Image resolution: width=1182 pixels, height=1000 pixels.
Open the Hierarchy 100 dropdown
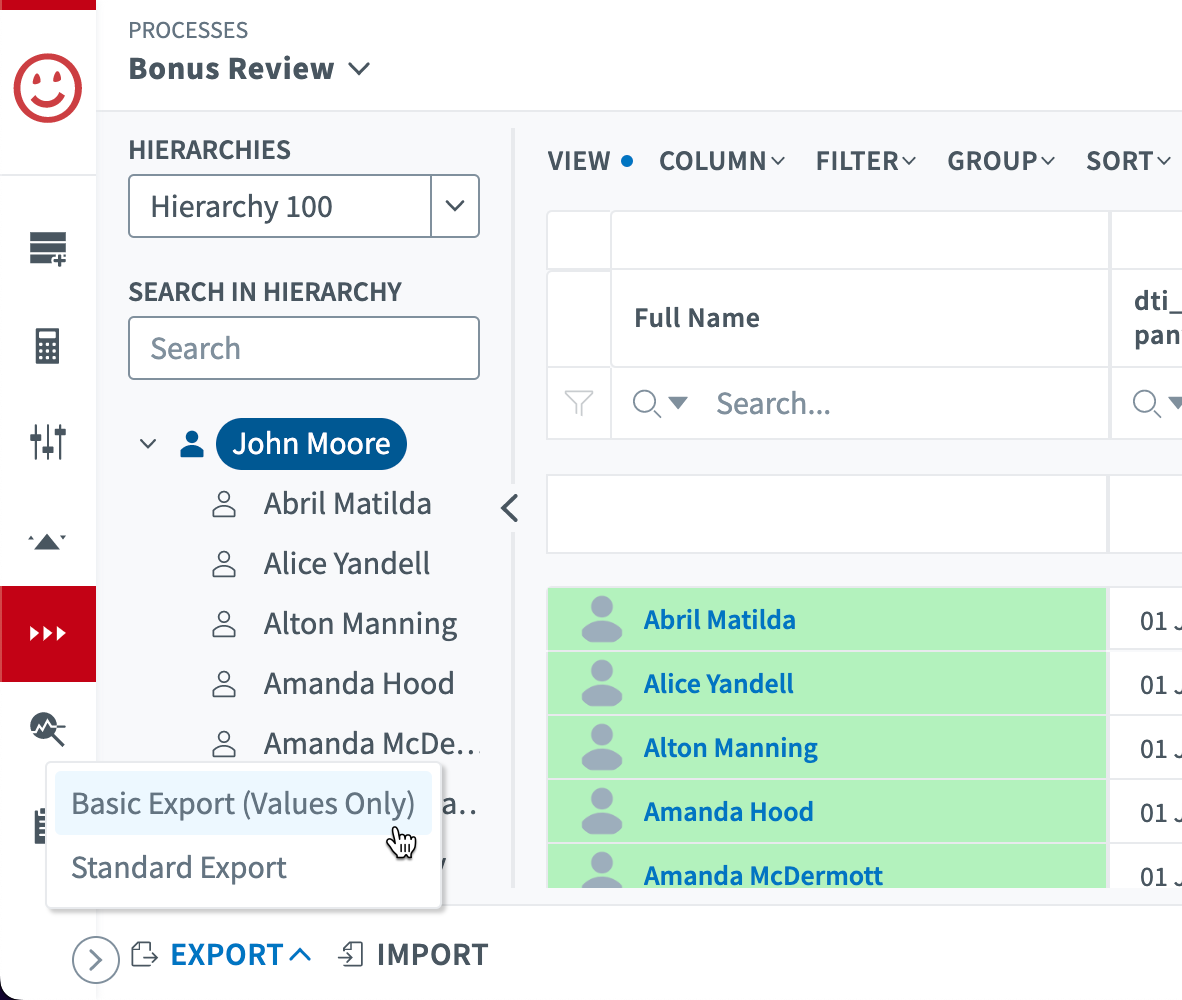[x=455, y=207]
